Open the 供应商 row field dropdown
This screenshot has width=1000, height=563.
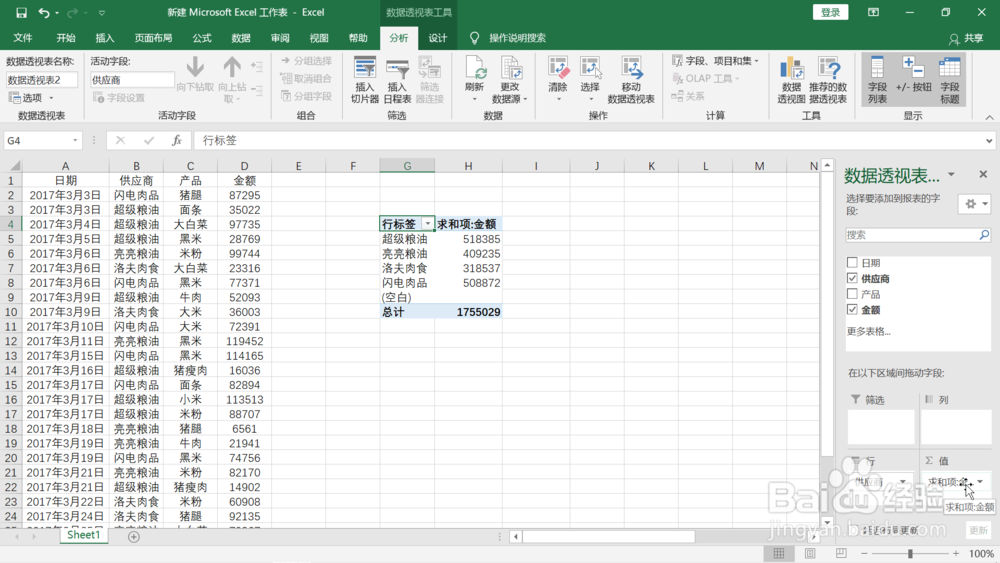[902, 481]
